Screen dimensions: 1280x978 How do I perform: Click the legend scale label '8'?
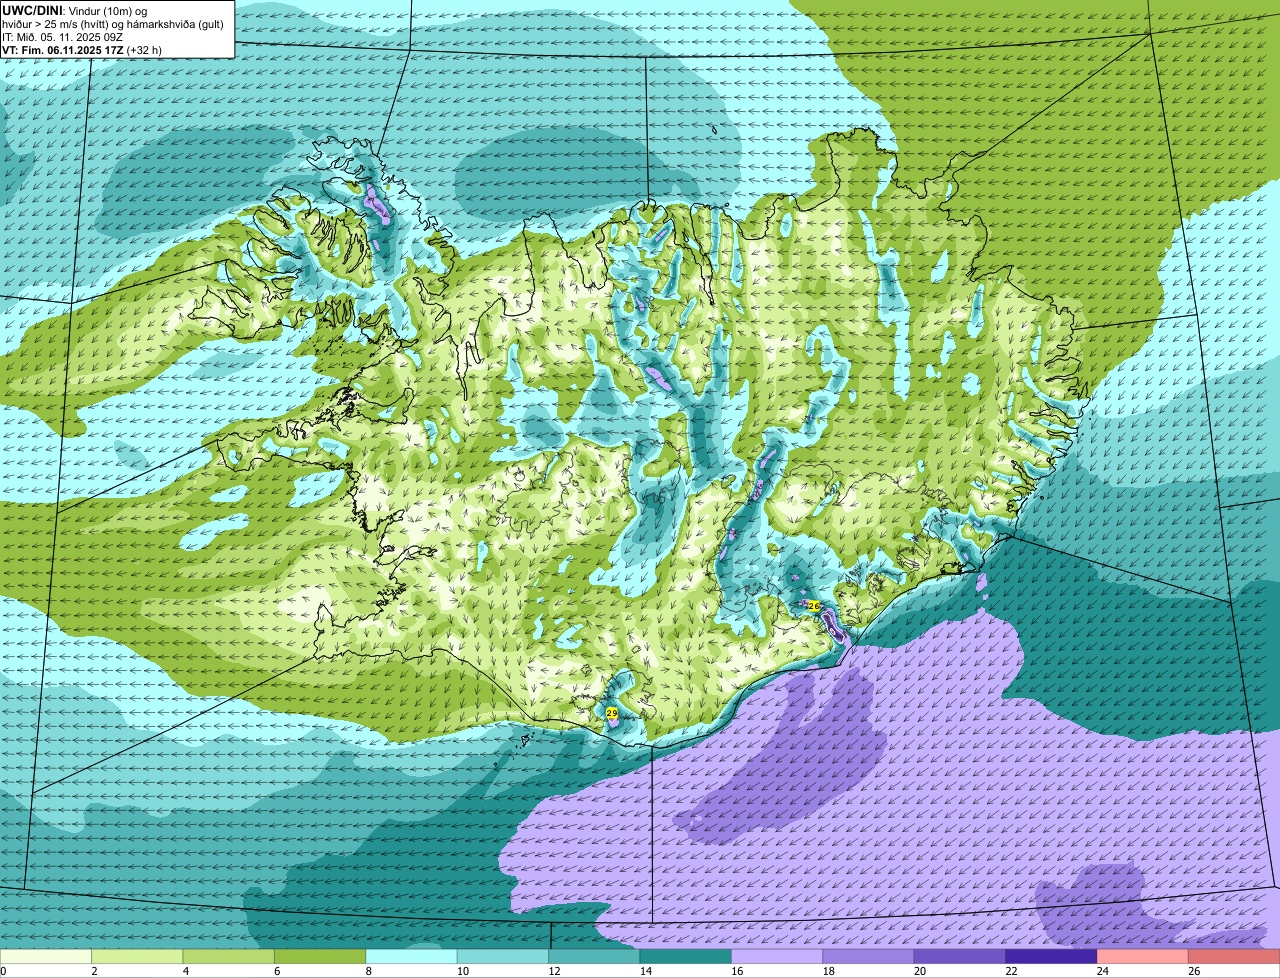[x=368, y=971]
